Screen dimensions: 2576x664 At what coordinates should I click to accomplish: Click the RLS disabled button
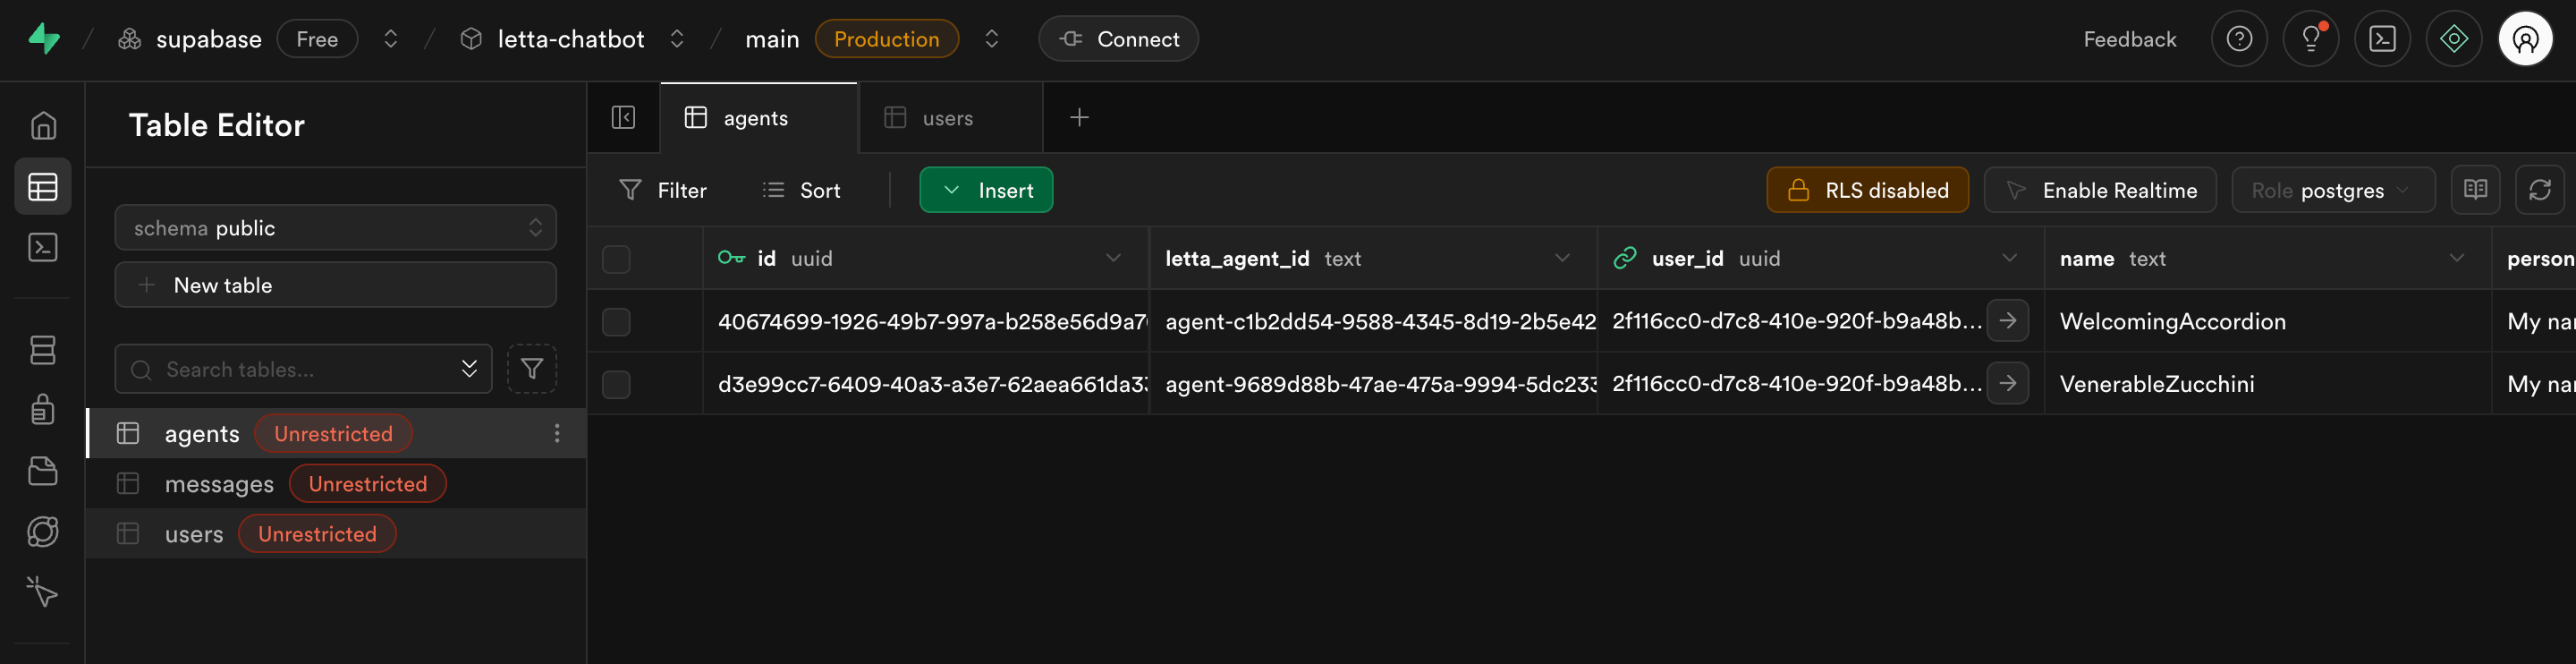1867,190
